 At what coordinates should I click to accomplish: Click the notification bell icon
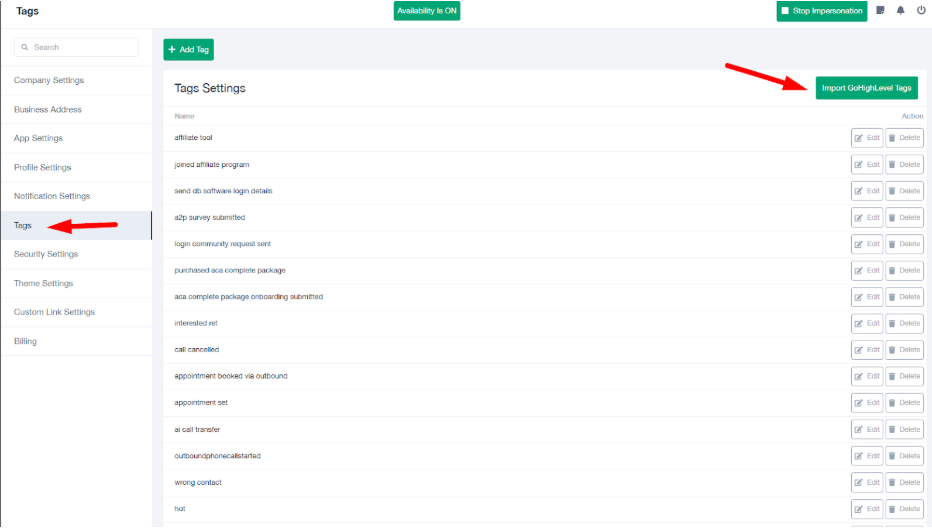click(901, 11)
